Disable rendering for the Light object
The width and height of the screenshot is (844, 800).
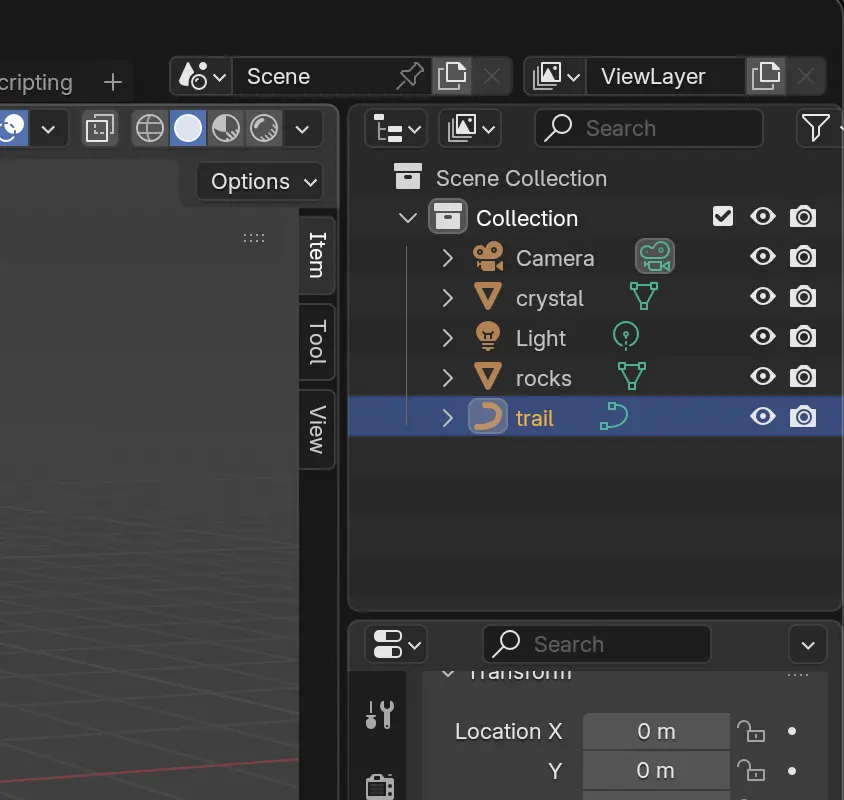pyautogui.click(x=802, y=337)
